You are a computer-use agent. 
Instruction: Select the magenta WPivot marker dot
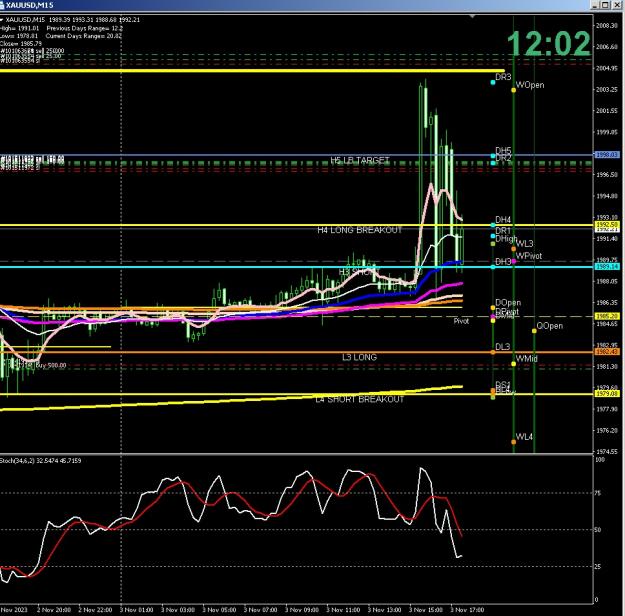[x=513, y=261]
